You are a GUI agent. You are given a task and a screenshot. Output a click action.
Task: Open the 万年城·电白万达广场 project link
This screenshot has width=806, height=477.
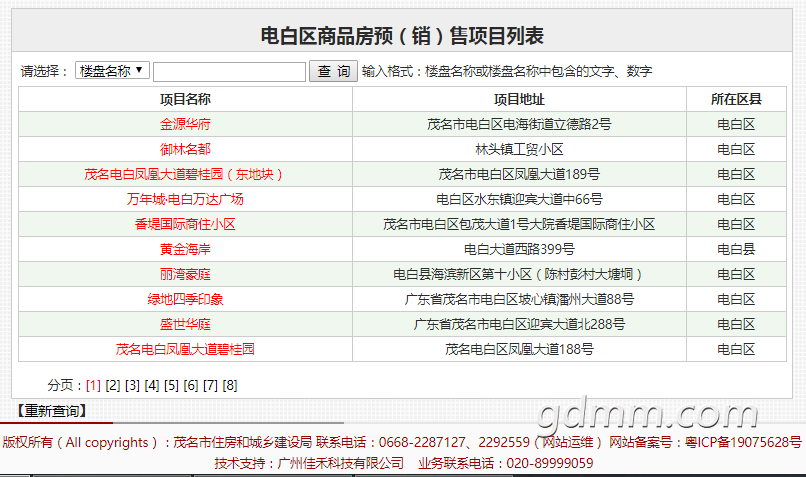[185, 200]
